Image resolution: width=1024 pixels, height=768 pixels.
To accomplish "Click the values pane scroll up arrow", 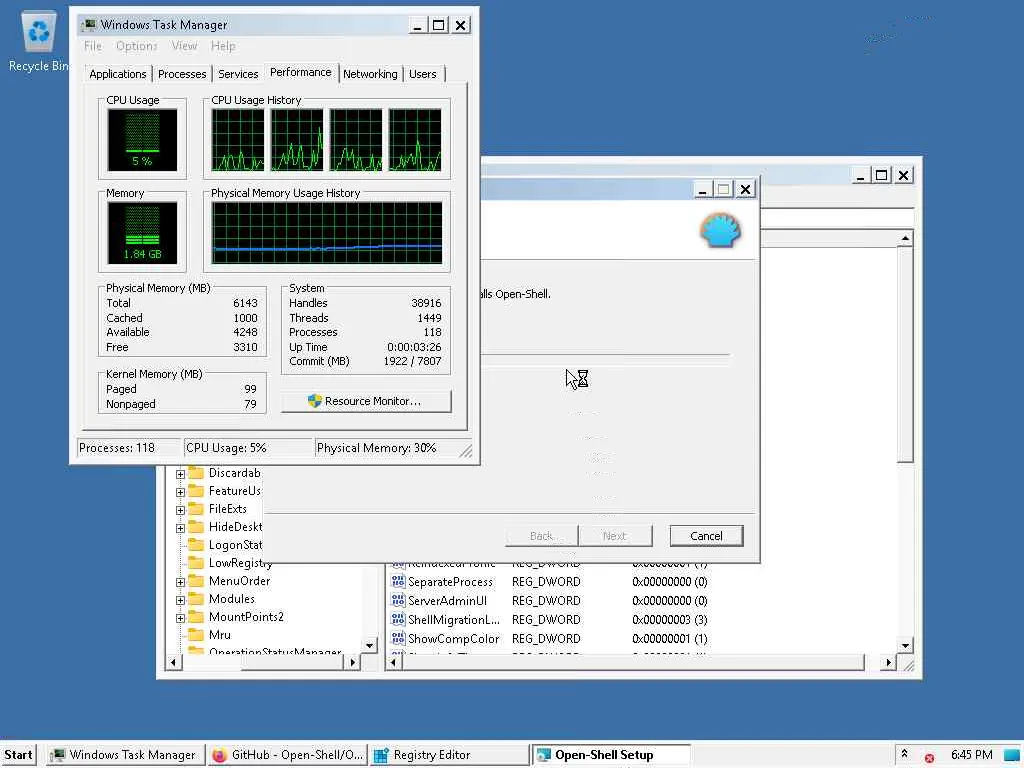I will pos(905,238).
